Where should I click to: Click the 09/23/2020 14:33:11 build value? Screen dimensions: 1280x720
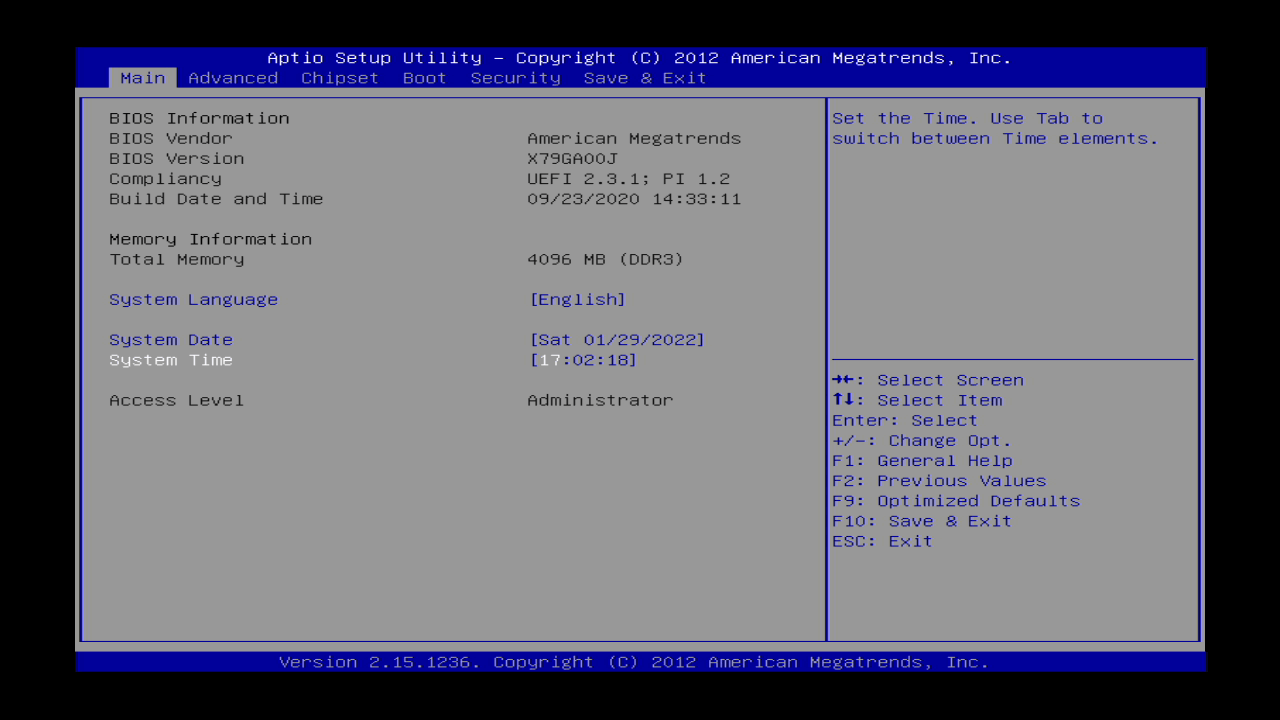(634, 199)
